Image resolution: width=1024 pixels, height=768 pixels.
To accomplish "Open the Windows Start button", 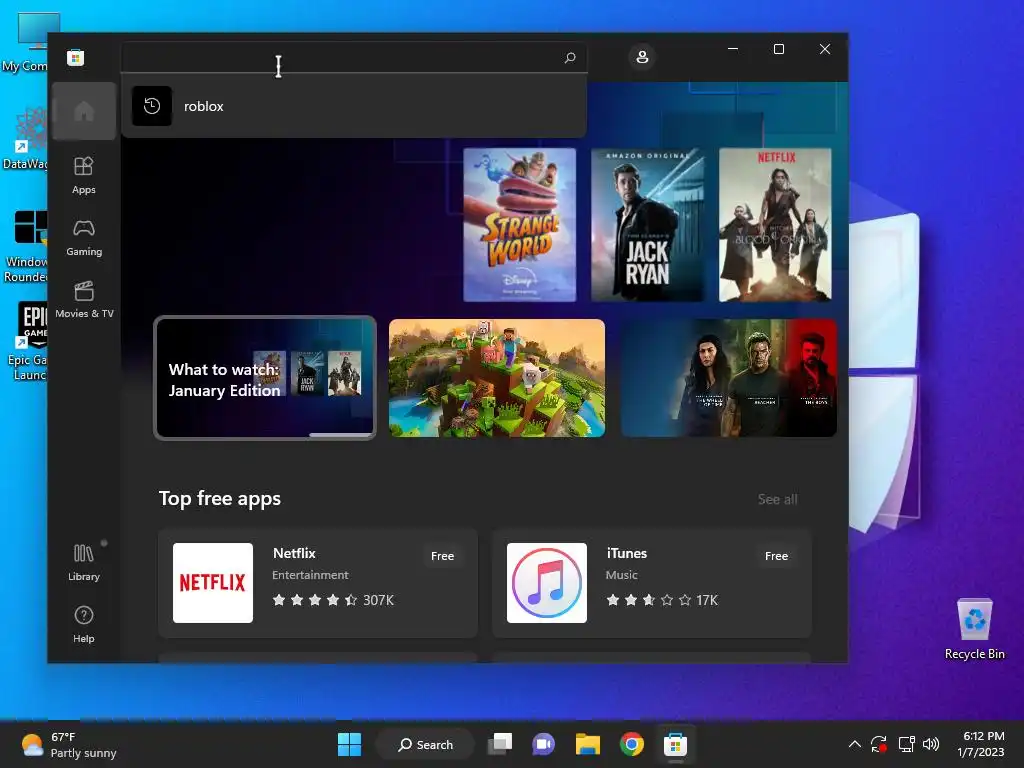I will [349, 744].
